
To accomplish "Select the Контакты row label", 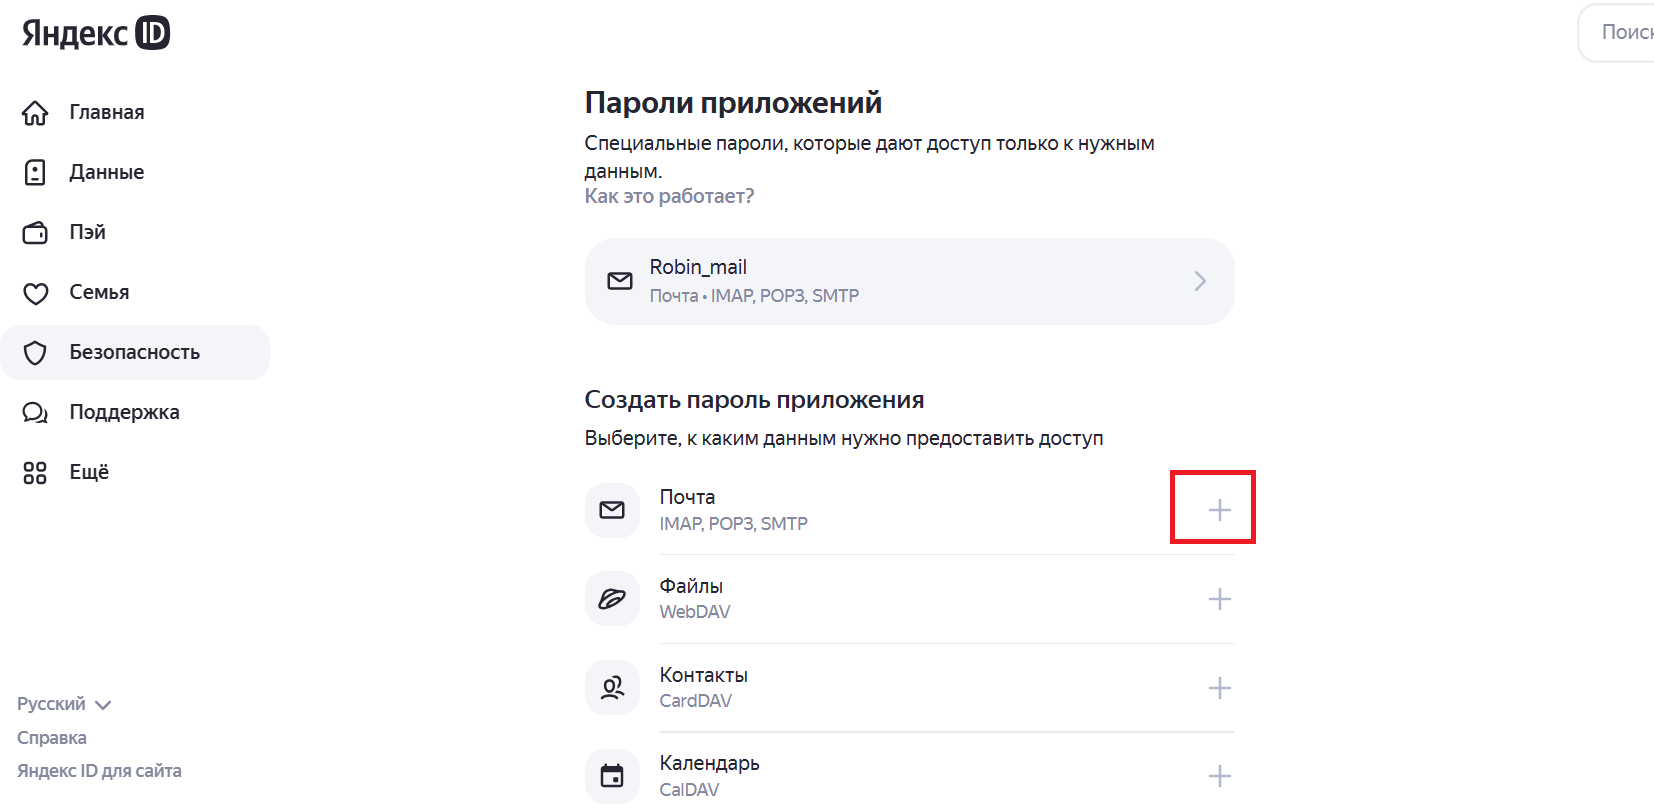I will (x=704, y=675).
